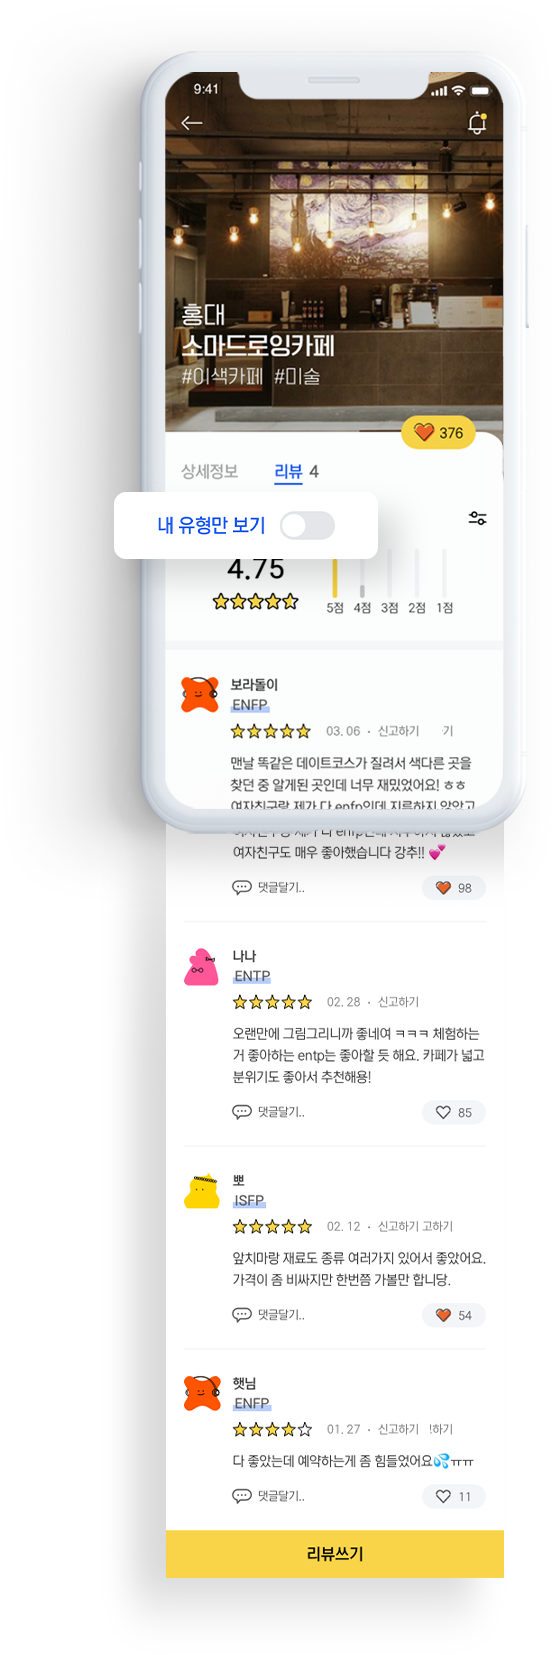Add a comment on 뽀's review
Viewport: 554px width, 1655px height.
[269, 1315]
